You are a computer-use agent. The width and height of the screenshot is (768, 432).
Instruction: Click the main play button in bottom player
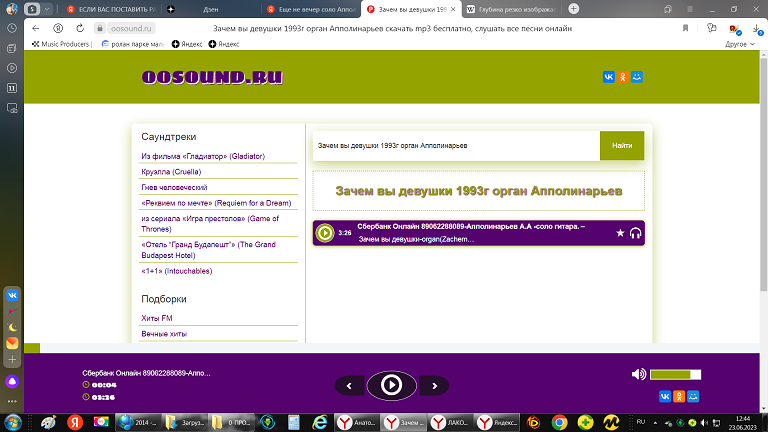click(391, 385)
